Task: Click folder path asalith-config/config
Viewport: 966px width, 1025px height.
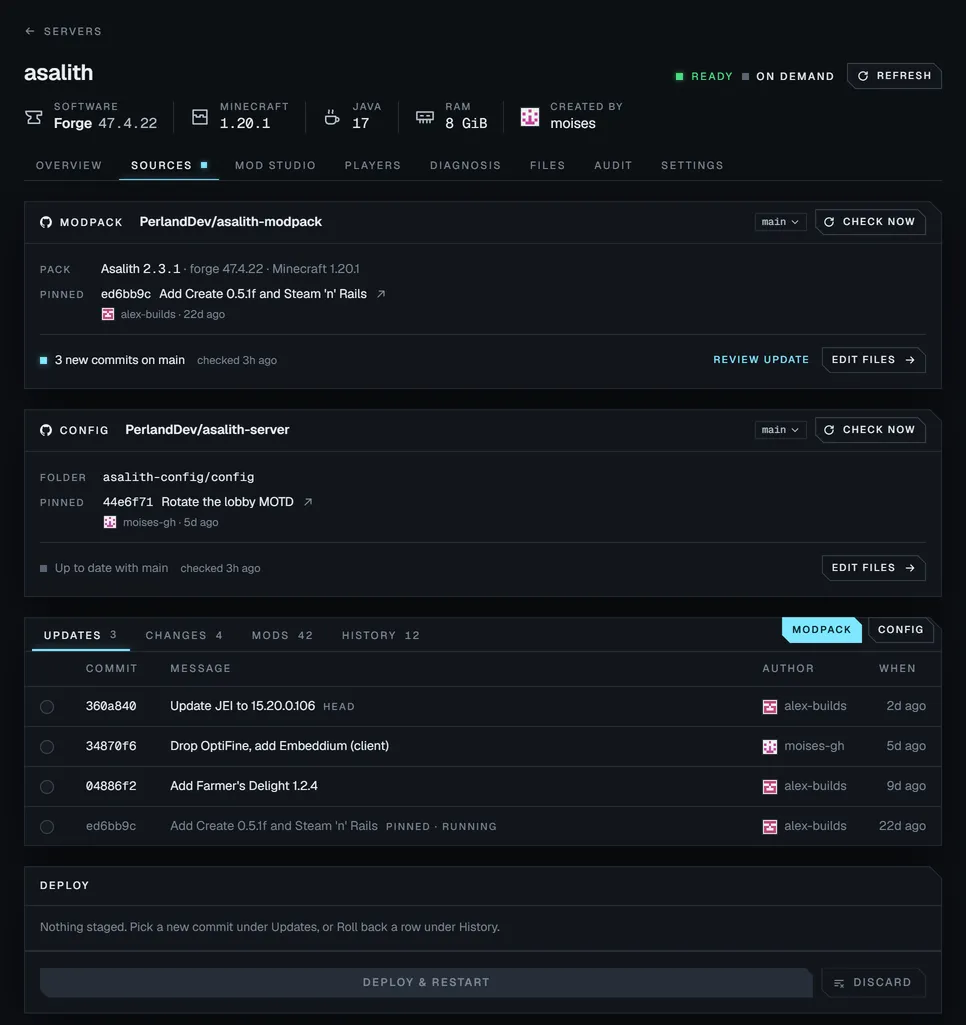Action: click(178, 477)
